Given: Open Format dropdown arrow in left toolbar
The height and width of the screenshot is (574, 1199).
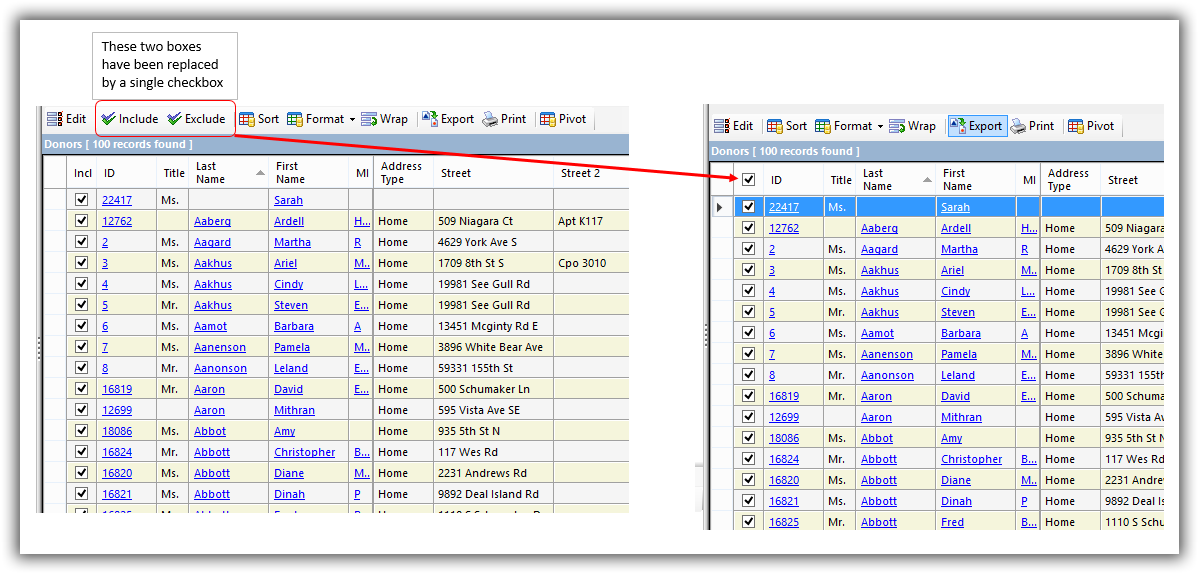Looking at the screenshot, I should (x=352, y=120).
